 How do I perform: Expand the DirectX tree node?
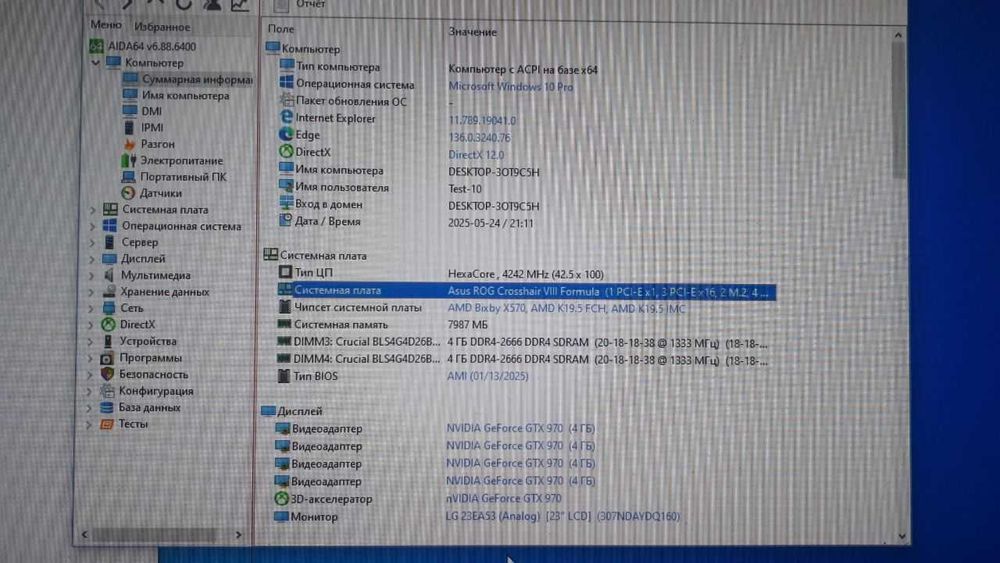91,325
